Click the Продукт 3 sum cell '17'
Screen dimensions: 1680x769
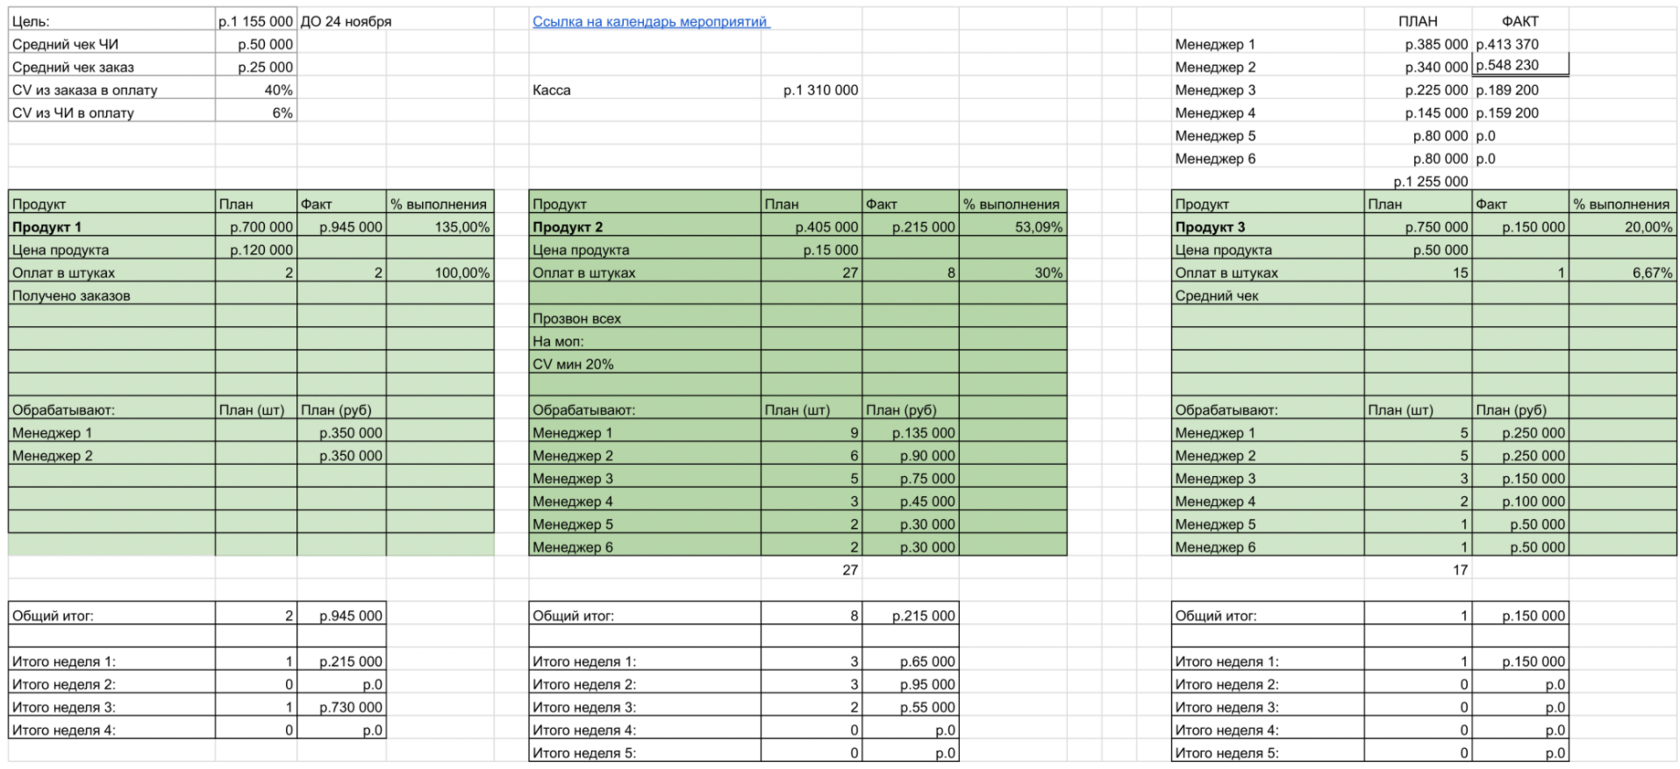point(1418,570)
